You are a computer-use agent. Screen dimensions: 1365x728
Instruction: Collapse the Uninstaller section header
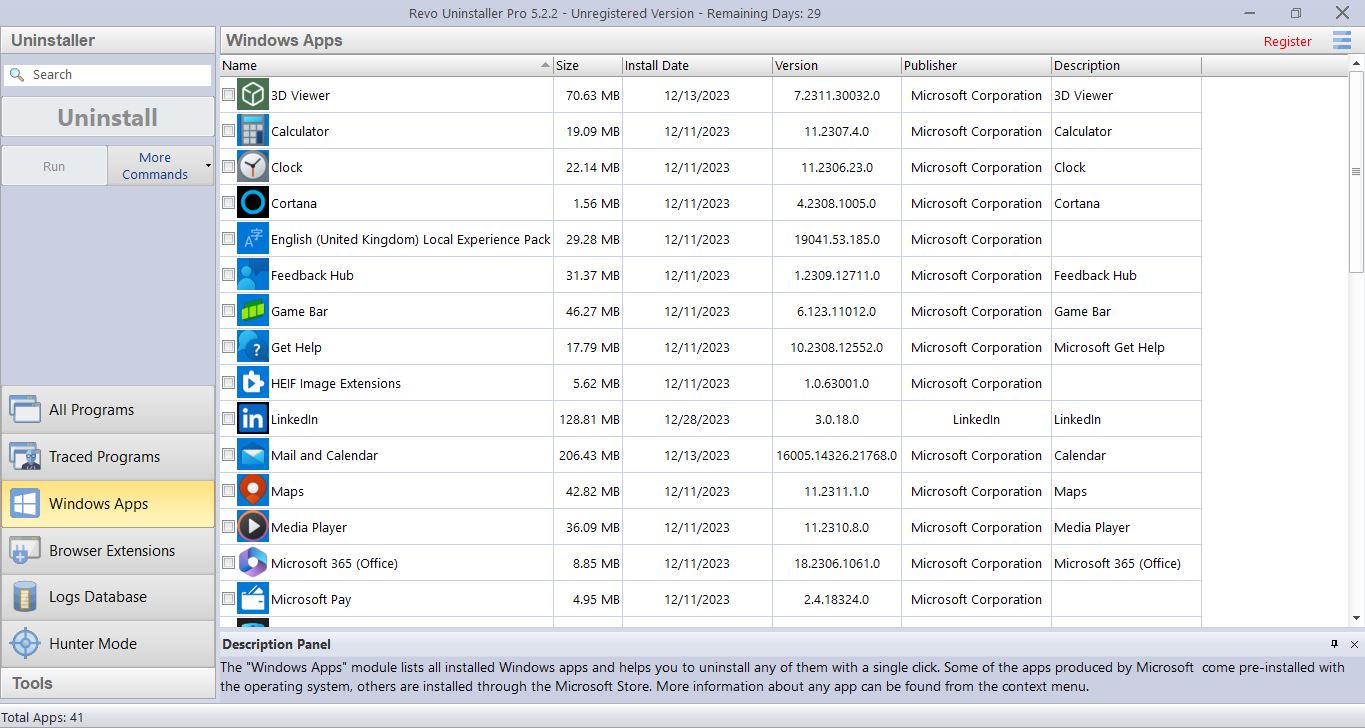[x=108, y=40]
